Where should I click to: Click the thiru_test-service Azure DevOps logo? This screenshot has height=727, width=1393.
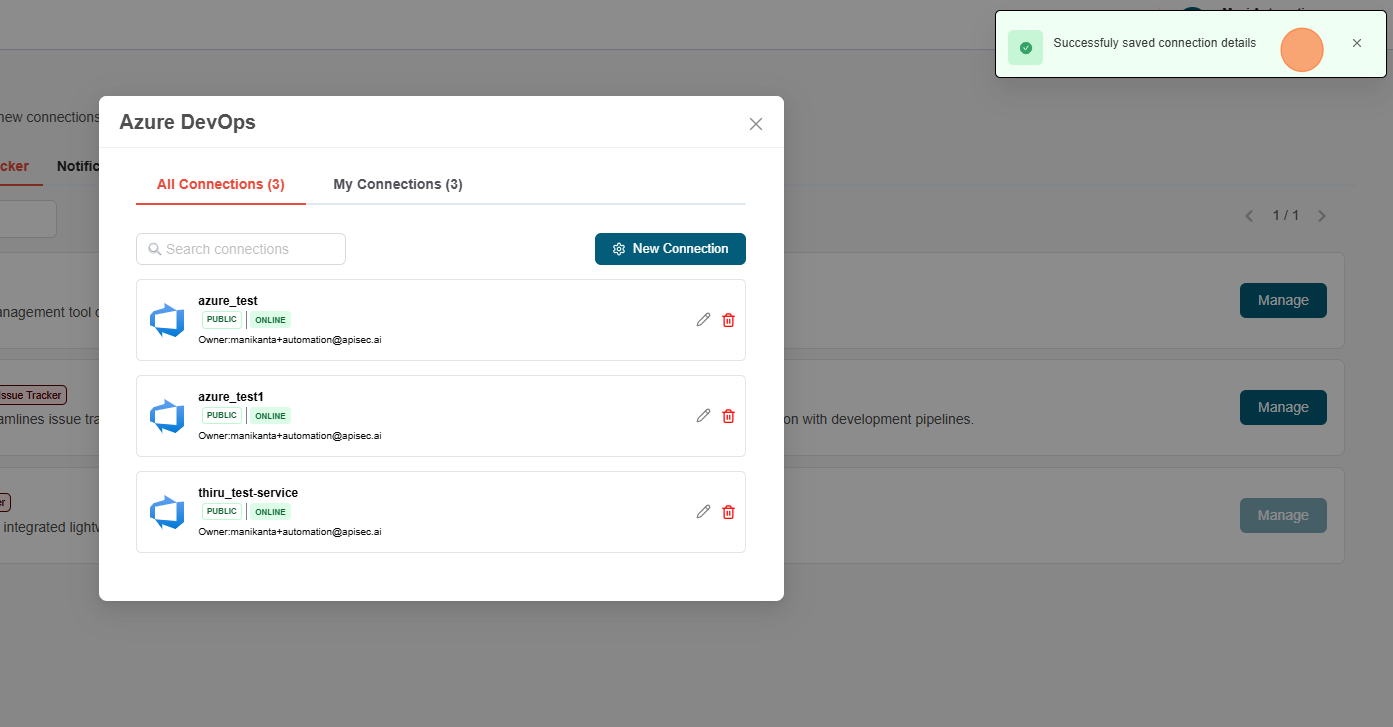tap(167, 512)
